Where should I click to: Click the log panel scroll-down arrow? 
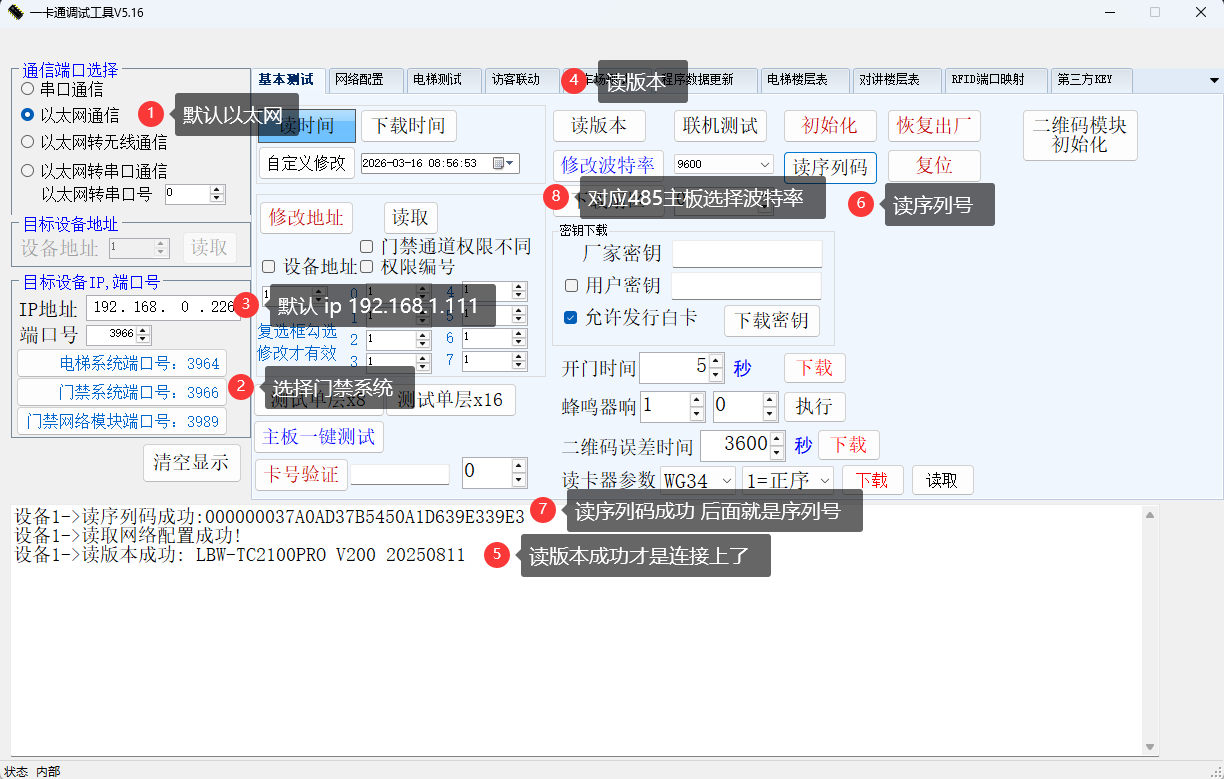[1151, 747]
